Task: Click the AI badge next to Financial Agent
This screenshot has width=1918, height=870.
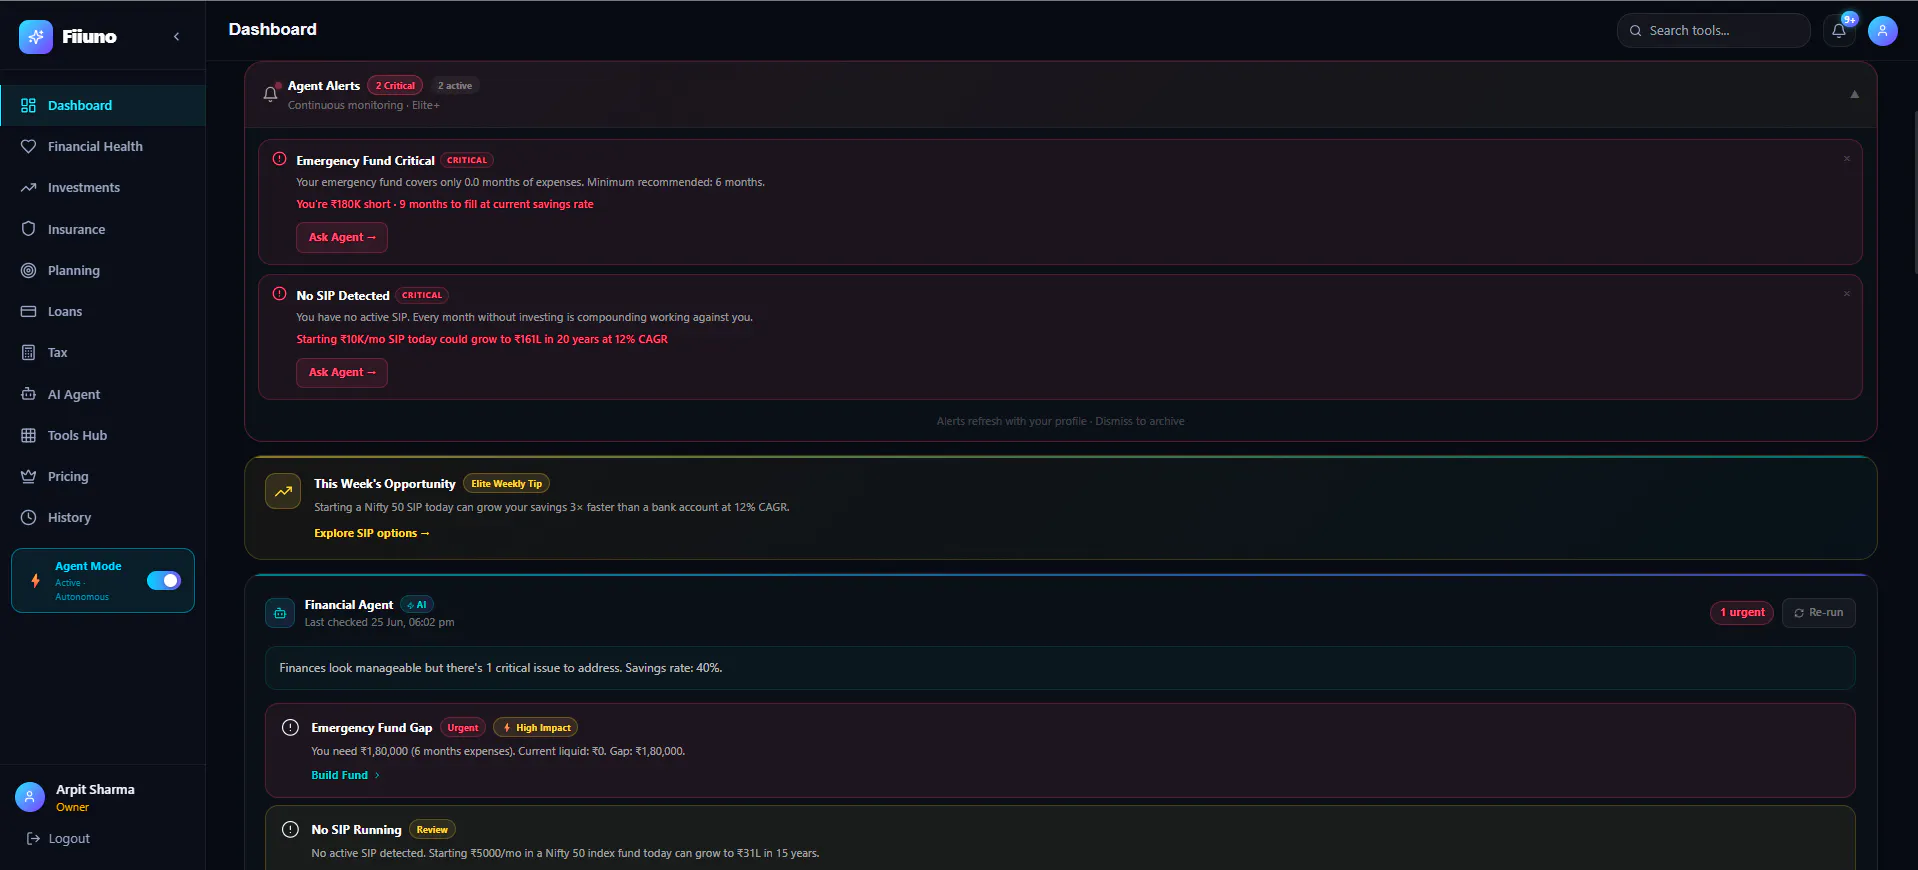Action: pyautogui.click(x=417, y=605)
